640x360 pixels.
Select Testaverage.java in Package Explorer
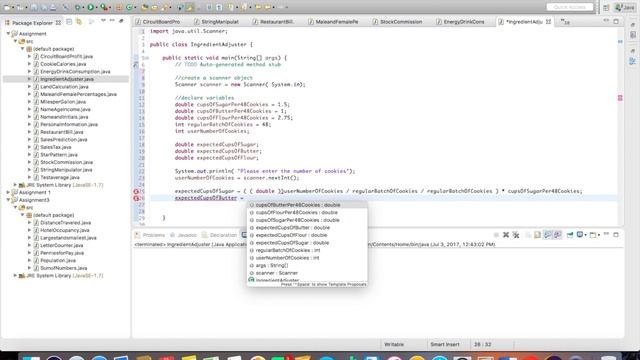click(60, 177)
